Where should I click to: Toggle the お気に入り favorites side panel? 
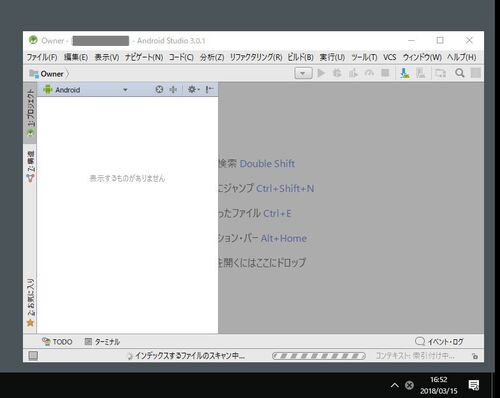pyautogui.click(x=30, y=302)
